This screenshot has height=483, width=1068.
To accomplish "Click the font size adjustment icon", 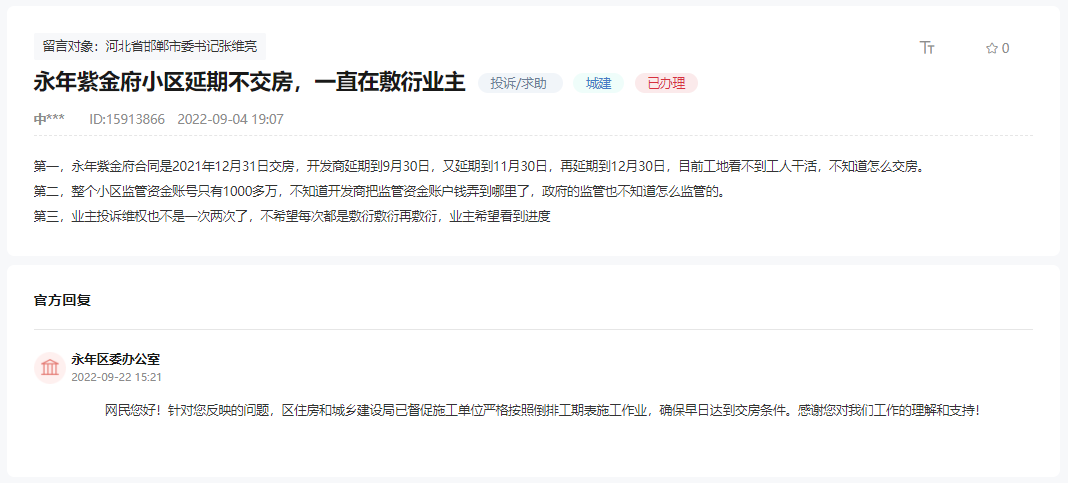I will click(927, 48).
